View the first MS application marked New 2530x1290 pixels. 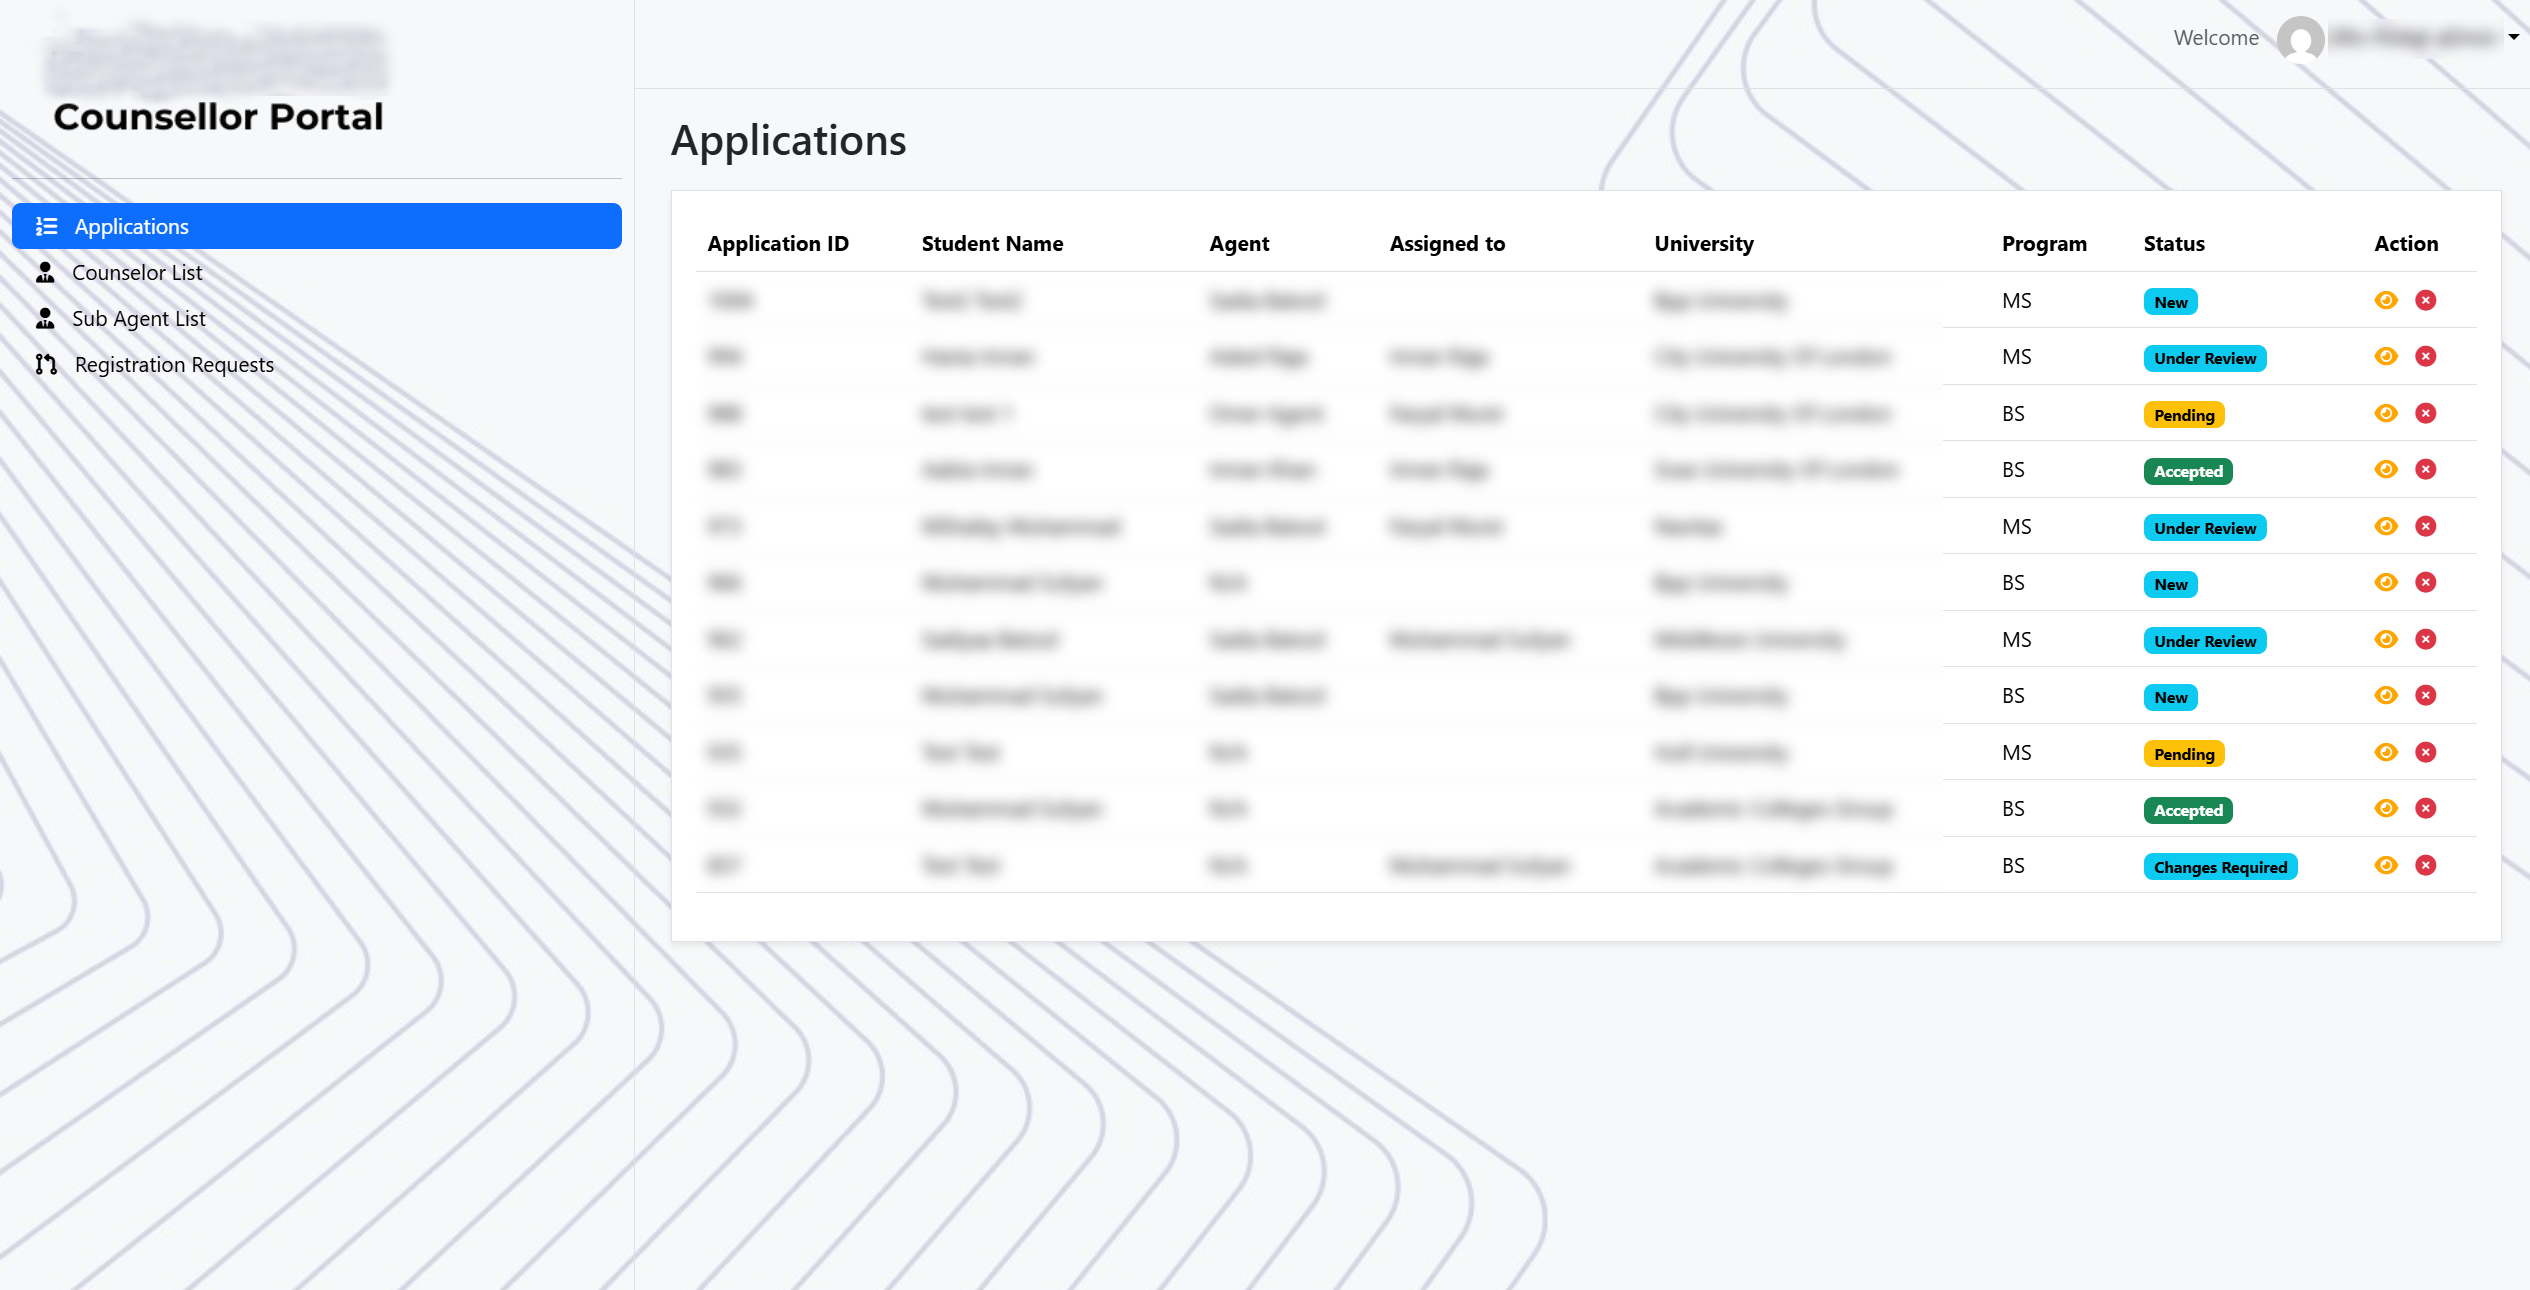pyautogui.click(x=2386, y=300)
